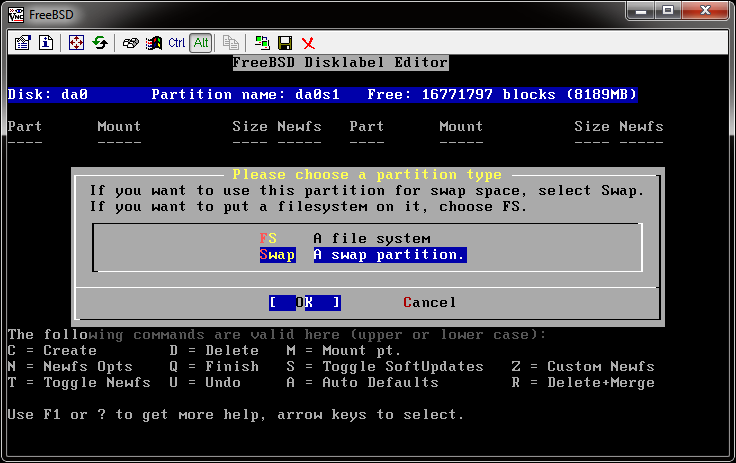Click the 'R = Delete+Merge' command text
Image resolution: width=736 pixels, height=463 pixels.
pos(583,382)
